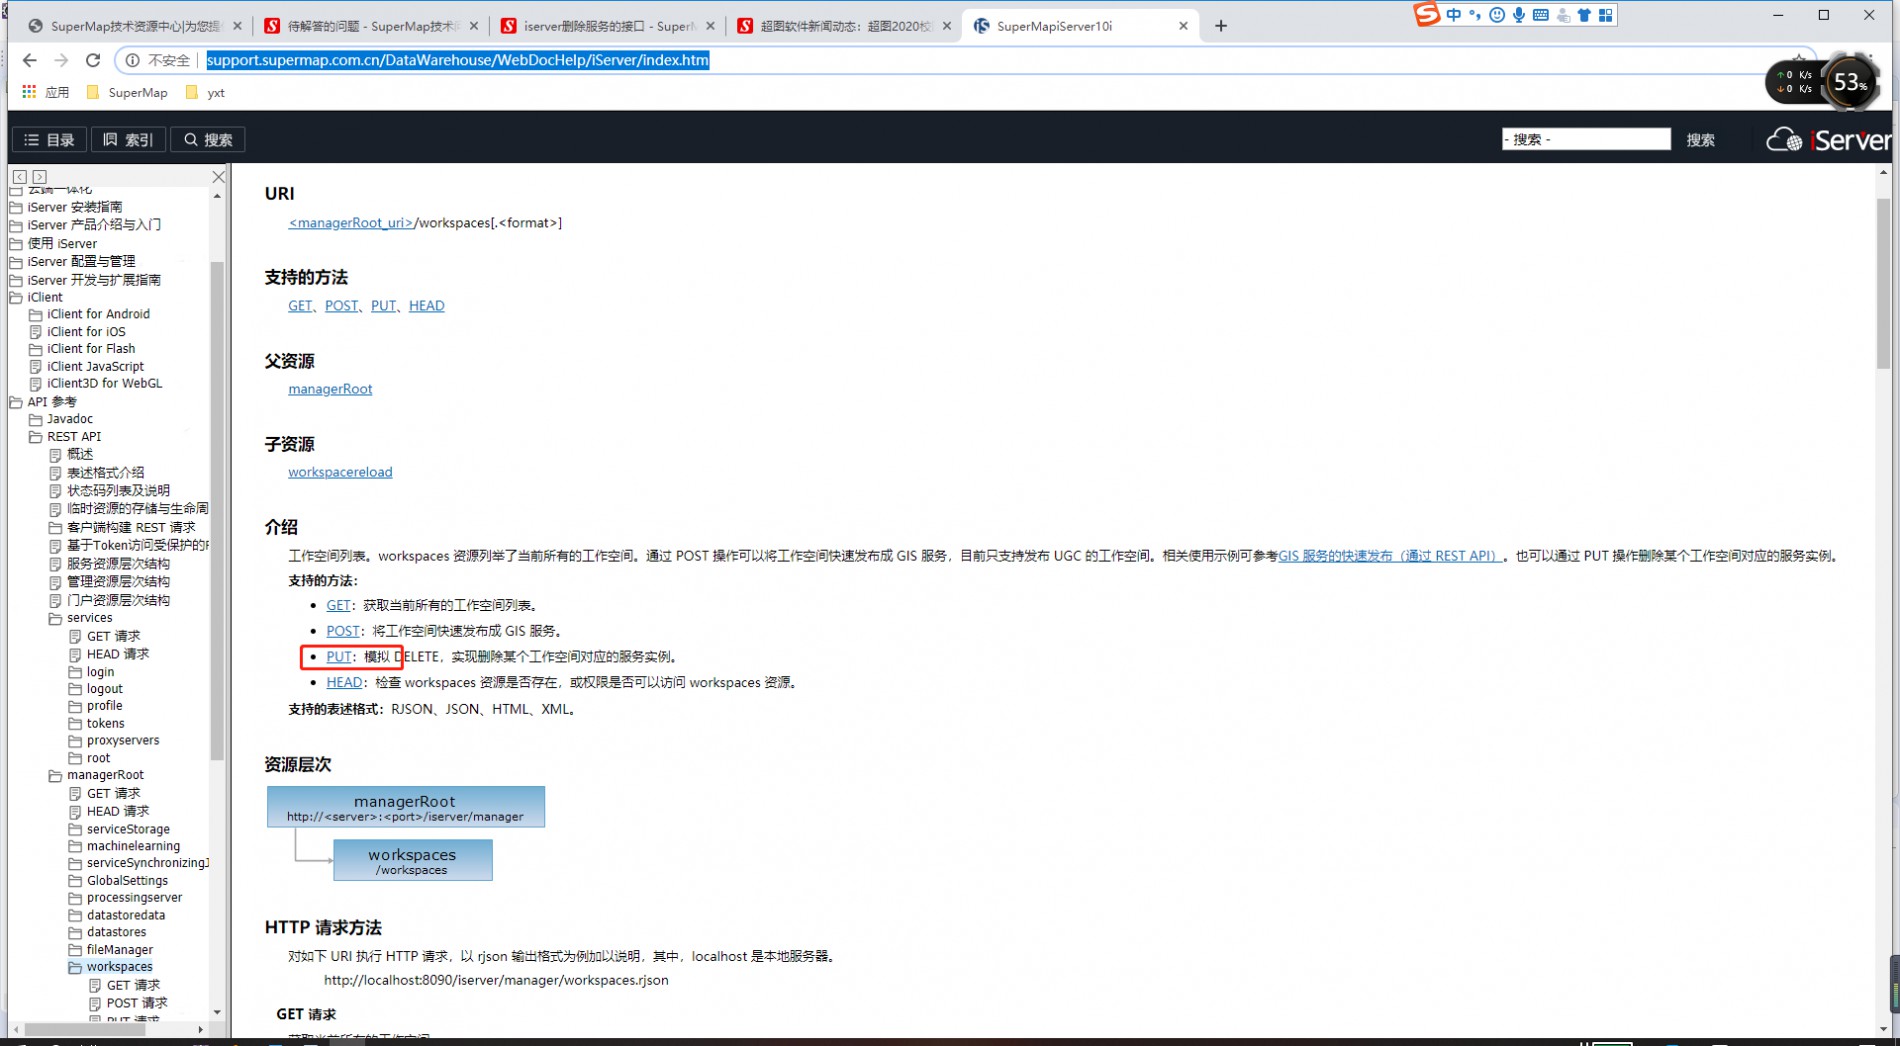The height and width of the screenshot is (1046, 1900).
Task: Open the Apps grid icon in bookmarks bar
Action: tap(29, 92)
